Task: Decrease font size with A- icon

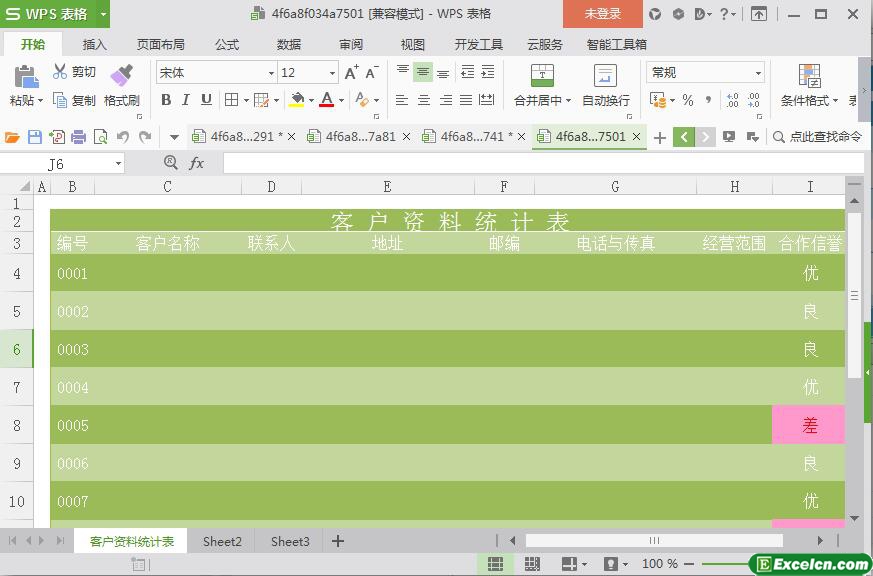Action: 371,72
